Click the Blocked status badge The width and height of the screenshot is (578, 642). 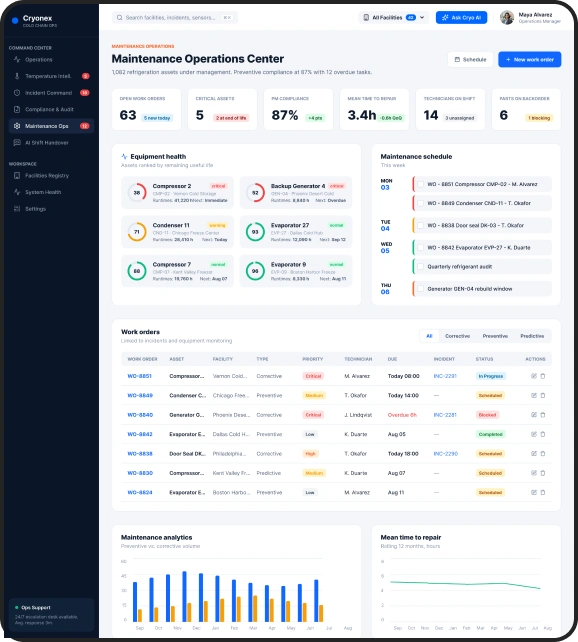pyautogui.click(x=487, y=415)
